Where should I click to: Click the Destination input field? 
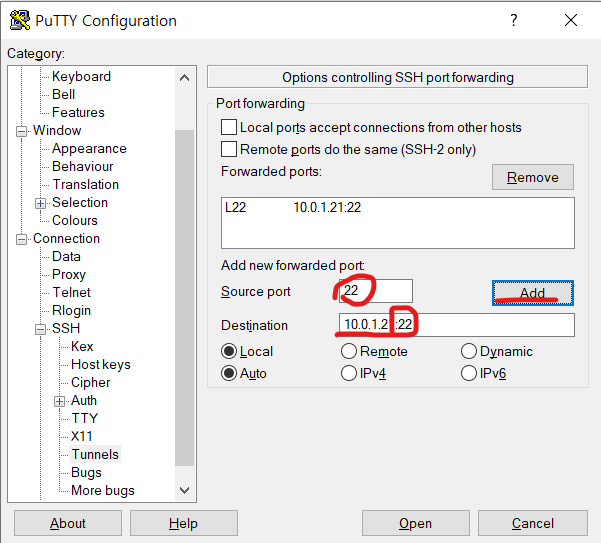456,325
